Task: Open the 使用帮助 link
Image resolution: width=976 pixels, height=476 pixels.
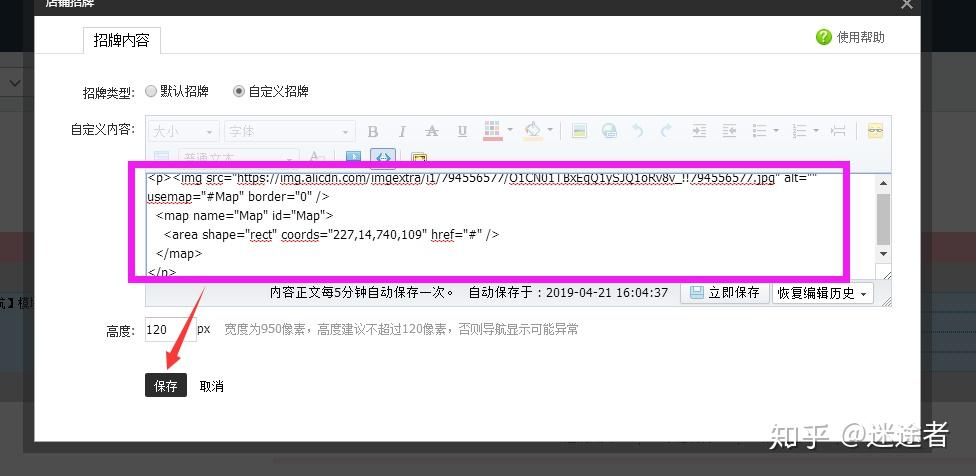Action: [x=860, y=37]
